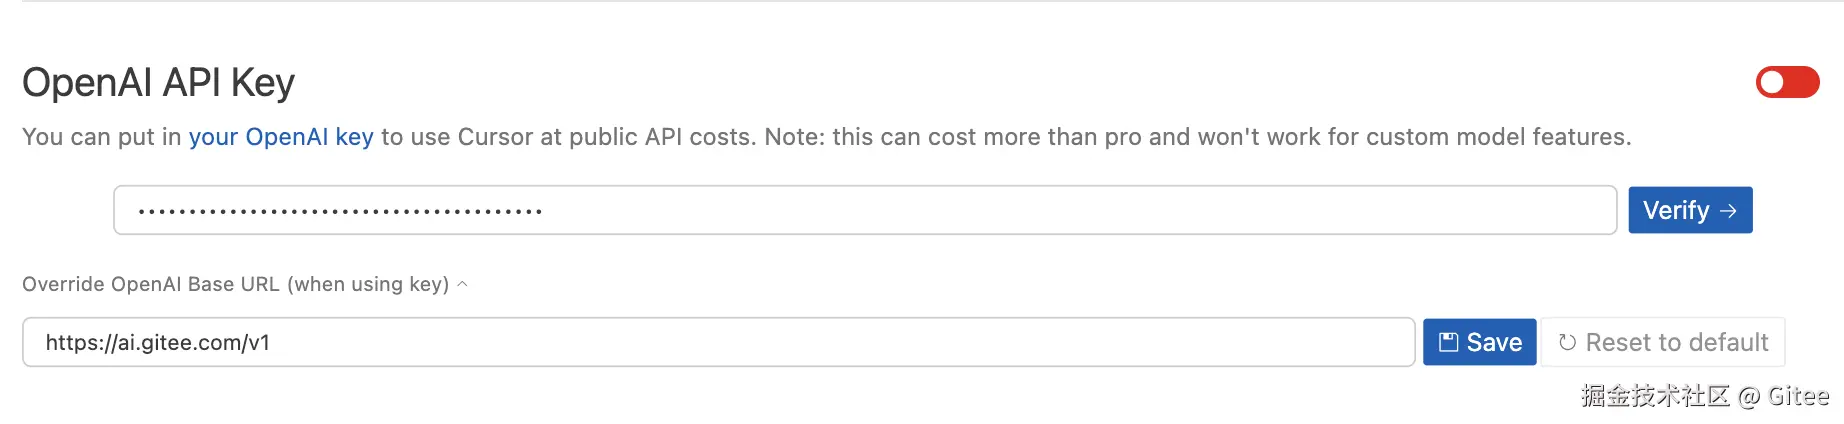Reset the base URL to default
The width and height of the screenshot is (1844, 424).
tap(1663, 342)
